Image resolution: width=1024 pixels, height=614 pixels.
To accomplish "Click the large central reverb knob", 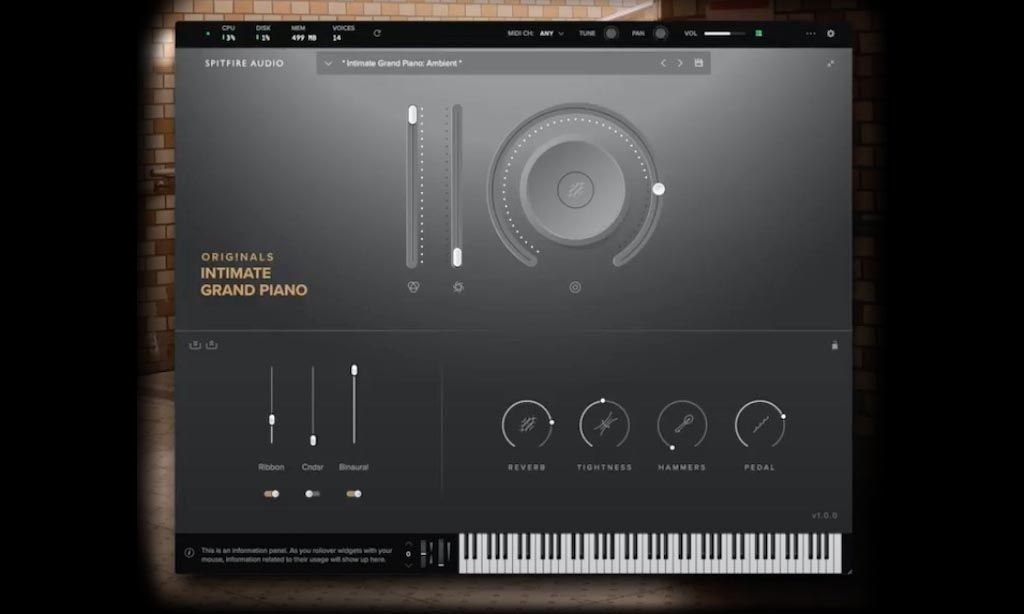I will click(x=575, y=190).
